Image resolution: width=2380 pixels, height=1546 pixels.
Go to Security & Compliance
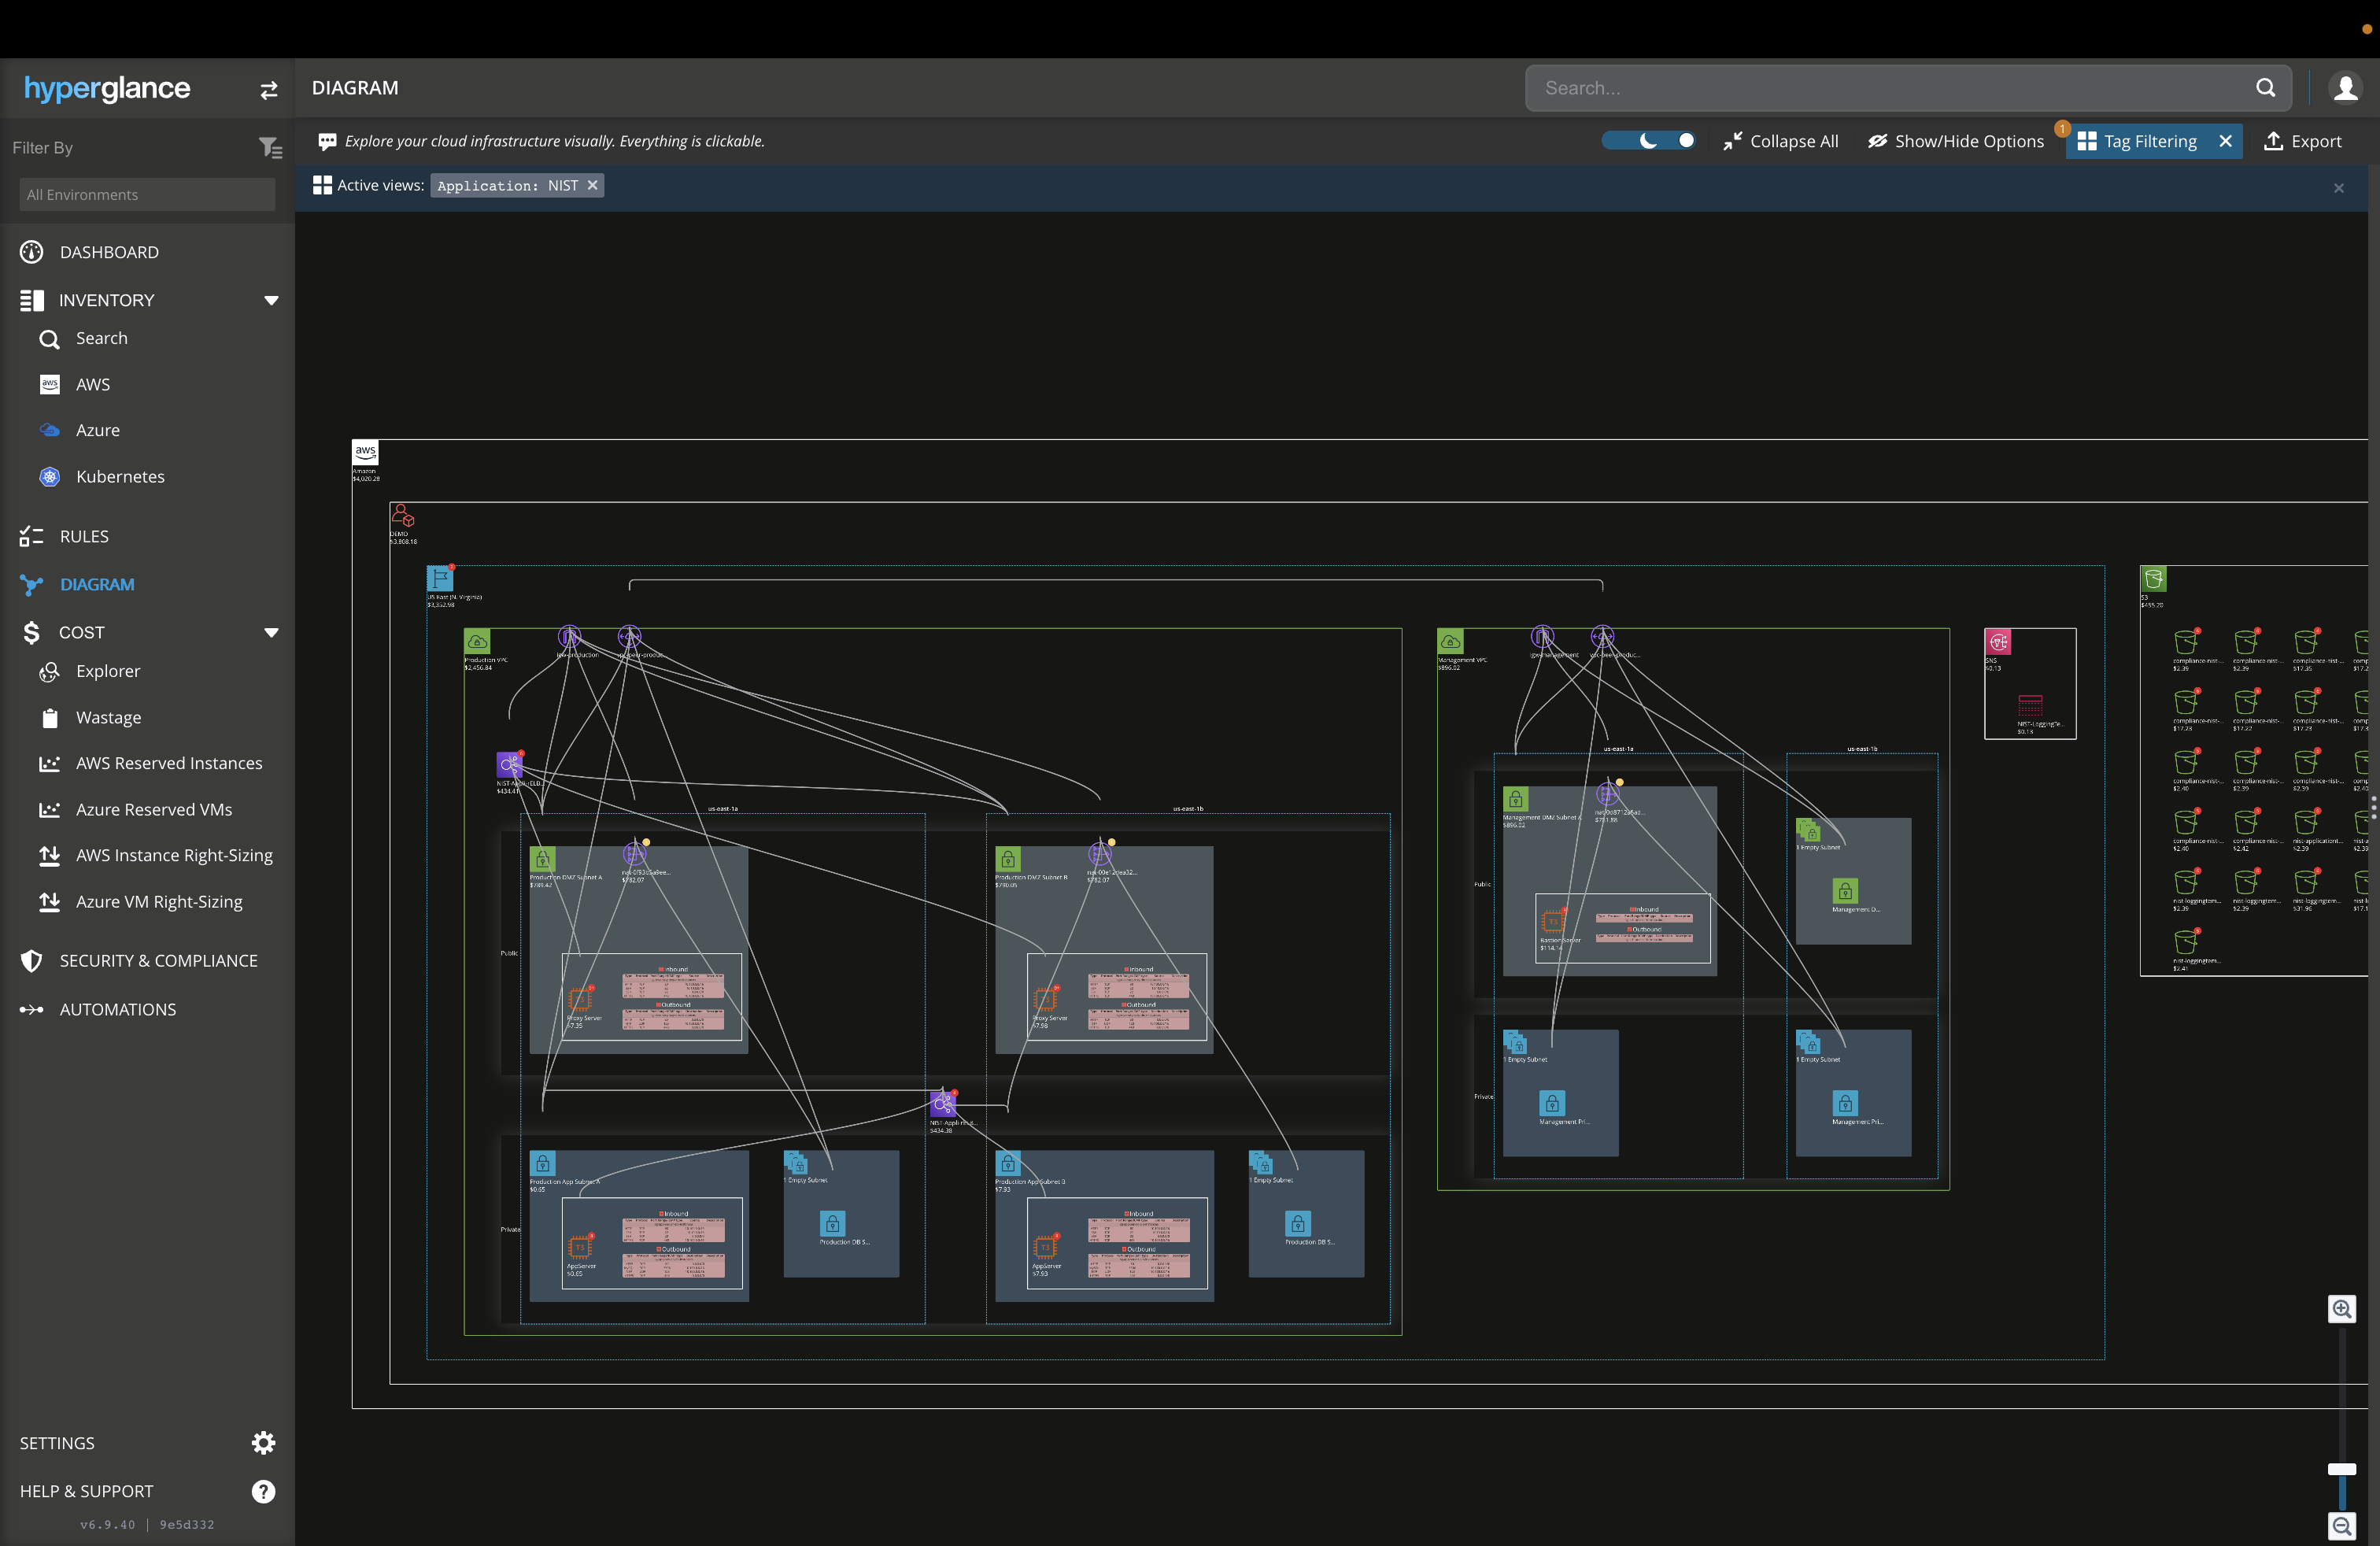[158, 960]
